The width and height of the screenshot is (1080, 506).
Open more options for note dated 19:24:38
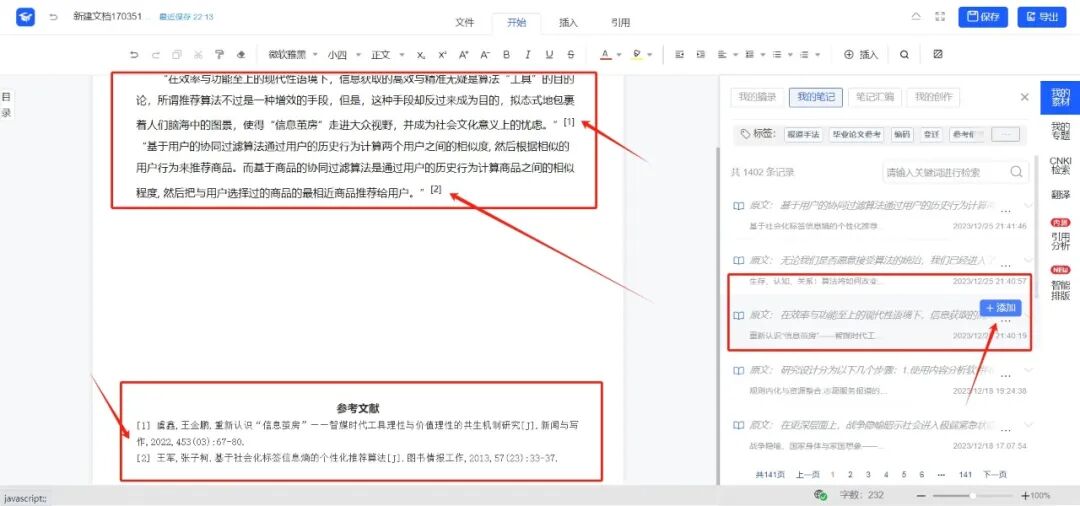click(1006, 375)
